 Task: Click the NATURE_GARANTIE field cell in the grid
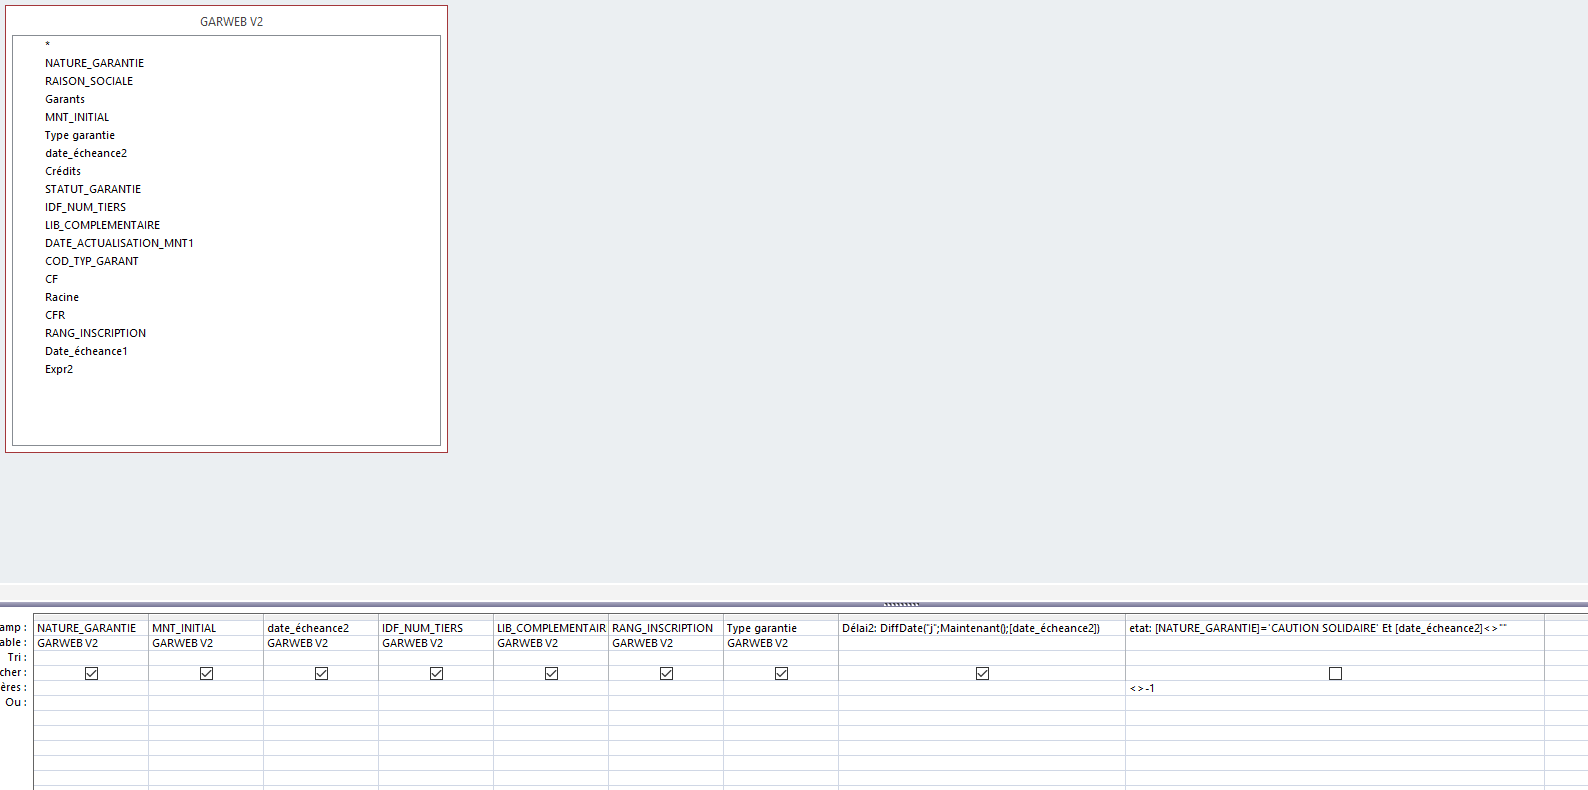point(91,628)
